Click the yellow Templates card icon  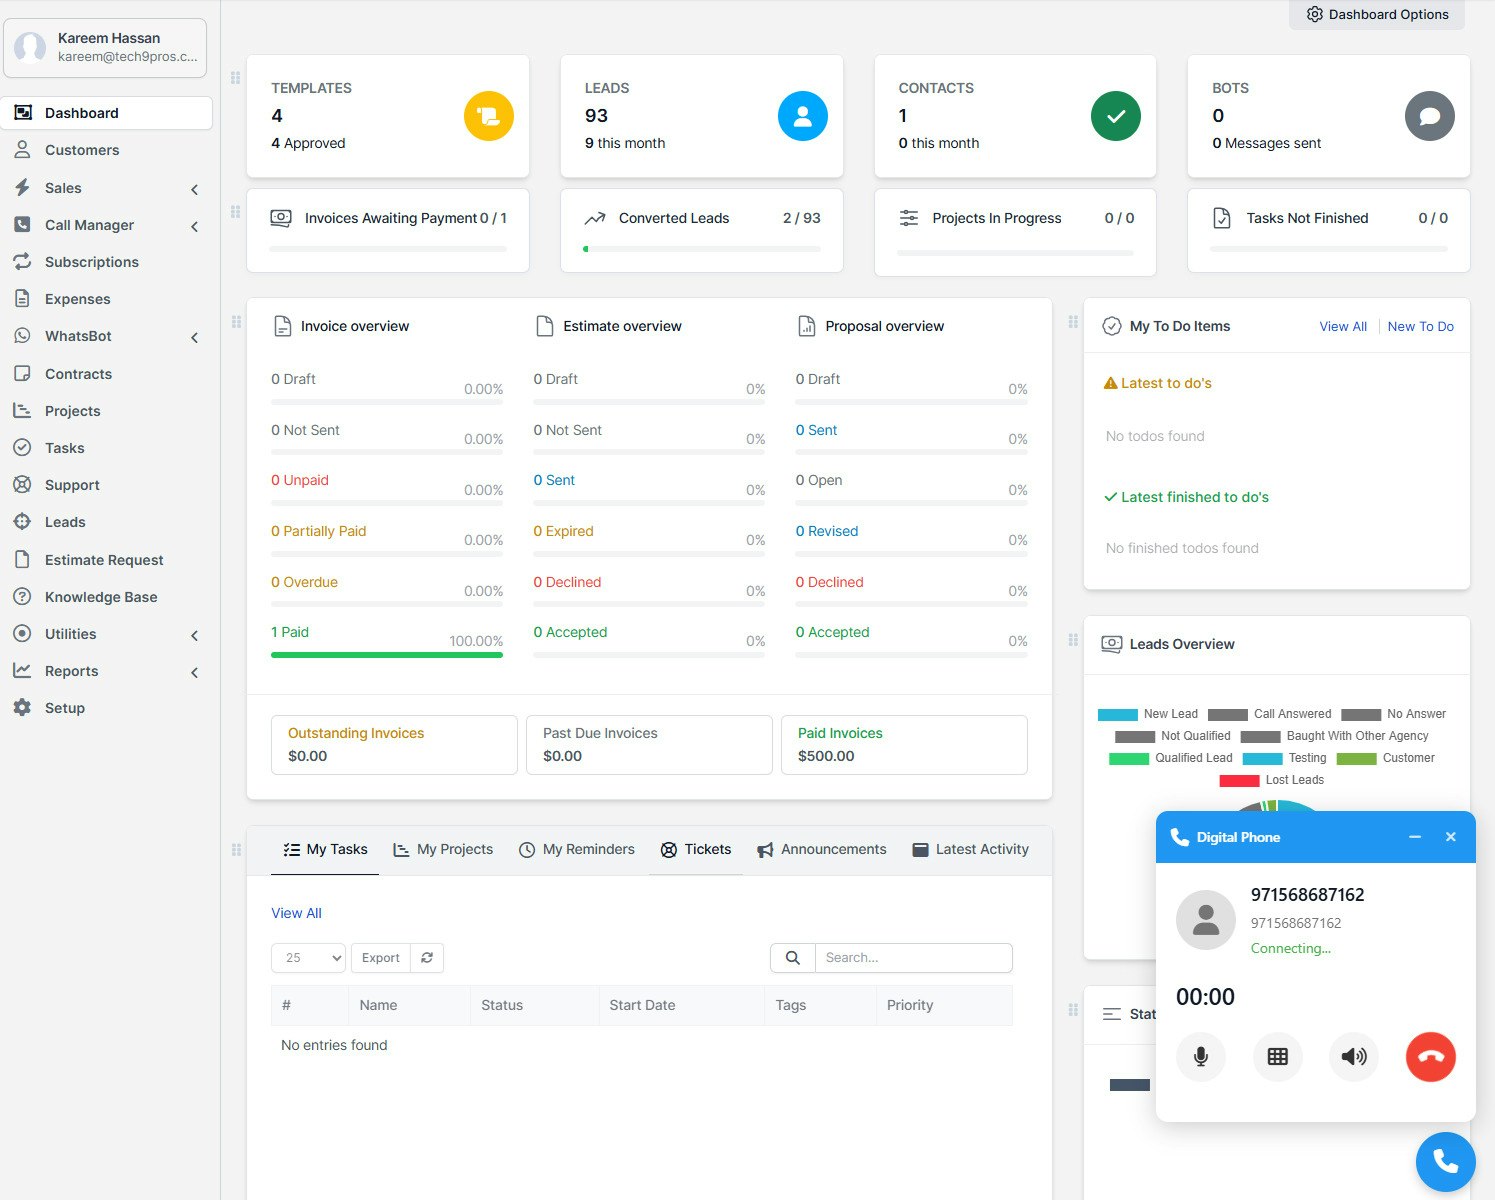[489, 116]
